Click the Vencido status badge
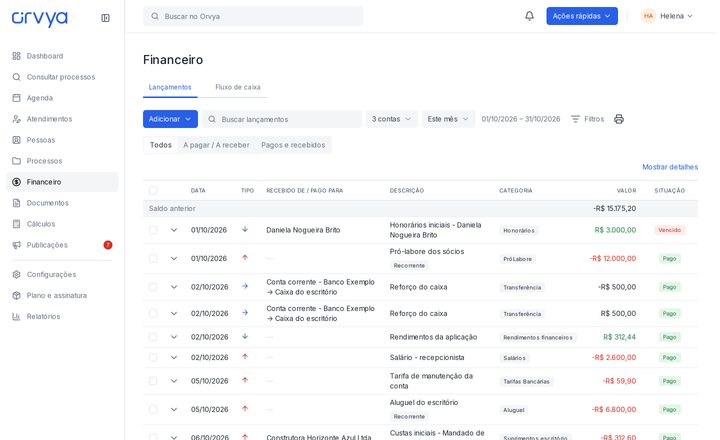Image resolution: width=720 pixels, height=440 pixels. click(669, 230)
